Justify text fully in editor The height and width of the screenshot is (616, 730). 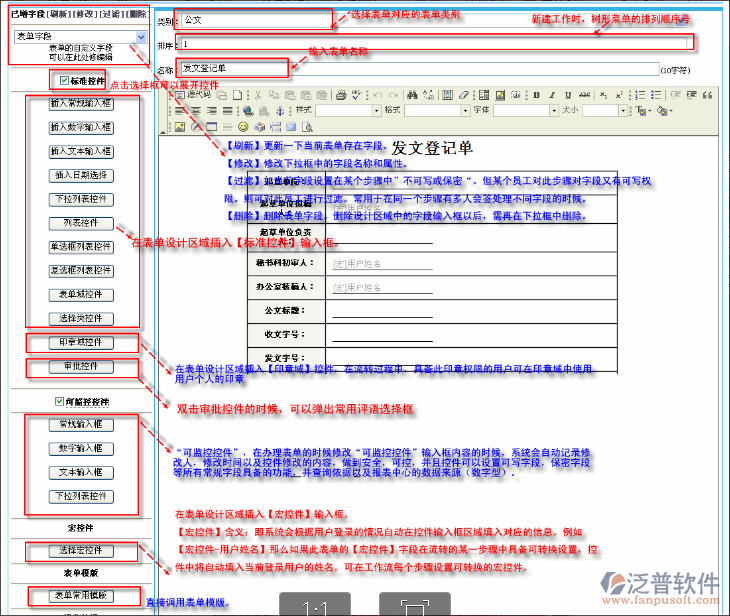coord(228,111)
